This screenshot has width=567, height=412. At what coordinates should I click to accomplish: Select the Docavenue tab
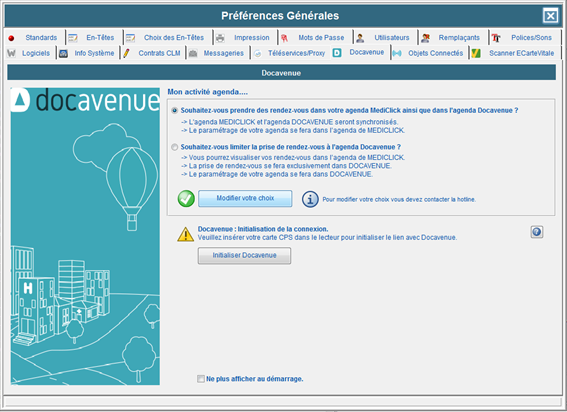coord(367,52)
